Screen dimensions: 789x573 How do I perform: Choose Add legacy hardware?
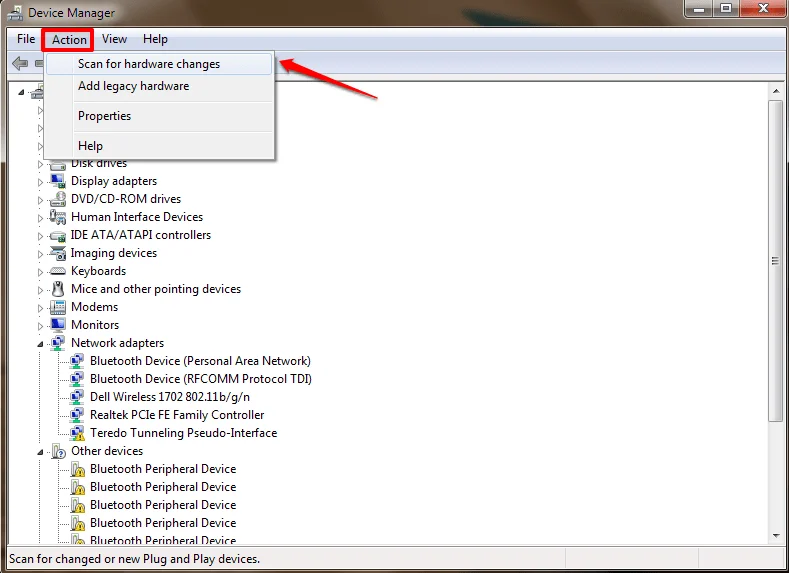tap(159, 86)
